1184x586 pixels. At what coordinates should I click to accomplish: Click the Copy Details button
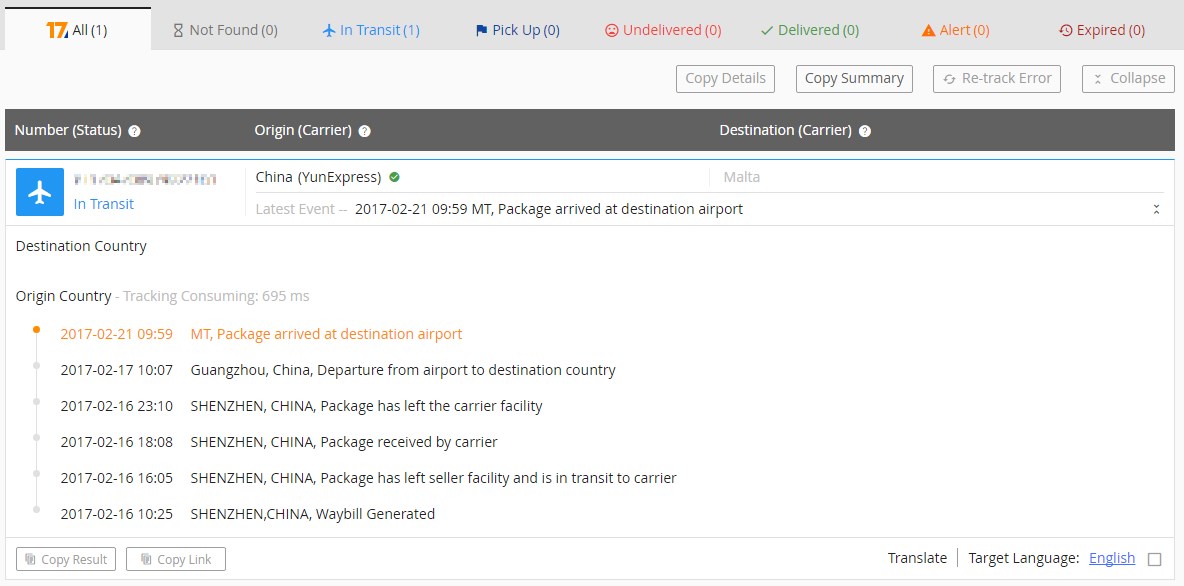[x=725, y=78]
